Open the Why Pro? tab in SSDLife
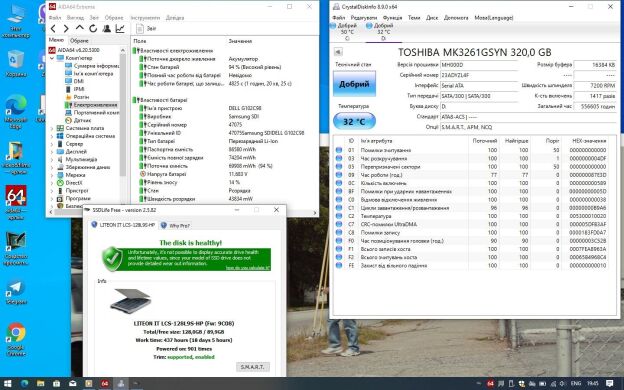This screenshot has height=390, width=624. (176, 225)
